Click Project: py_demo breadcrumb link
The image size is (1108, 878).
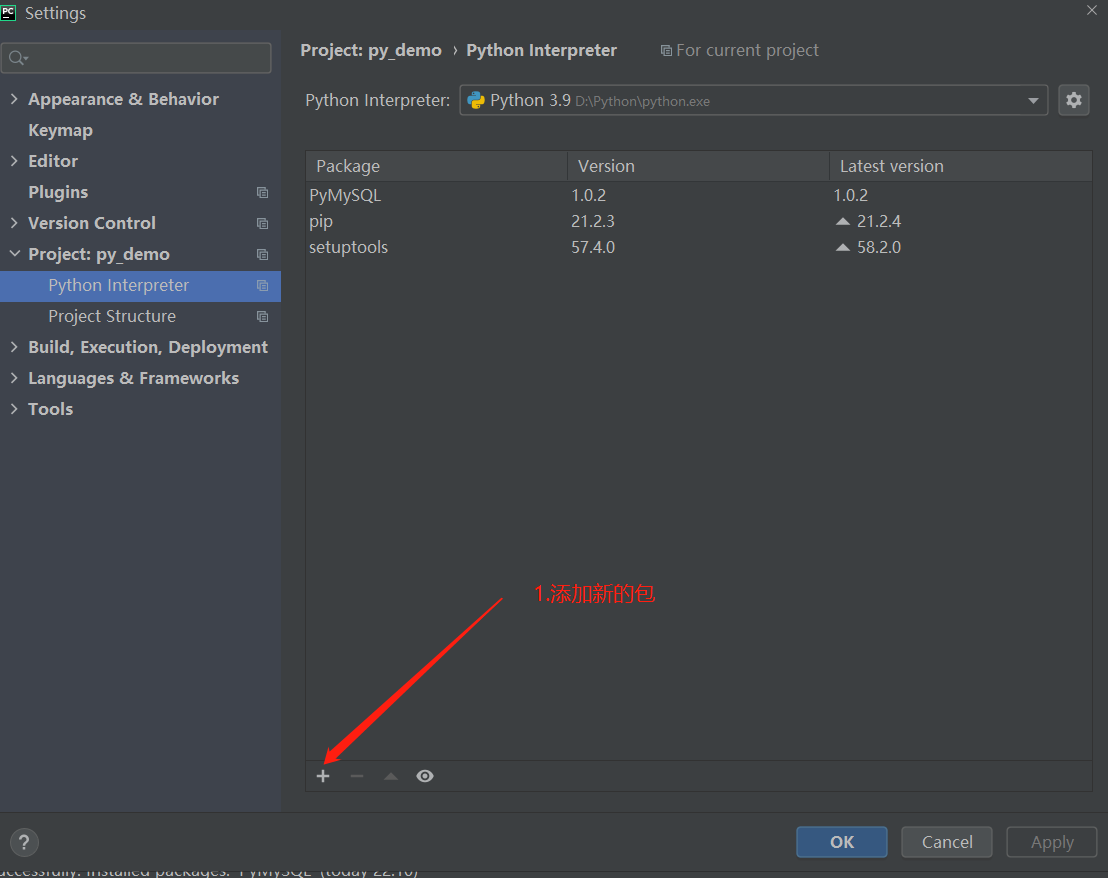[x=370, y=50]
